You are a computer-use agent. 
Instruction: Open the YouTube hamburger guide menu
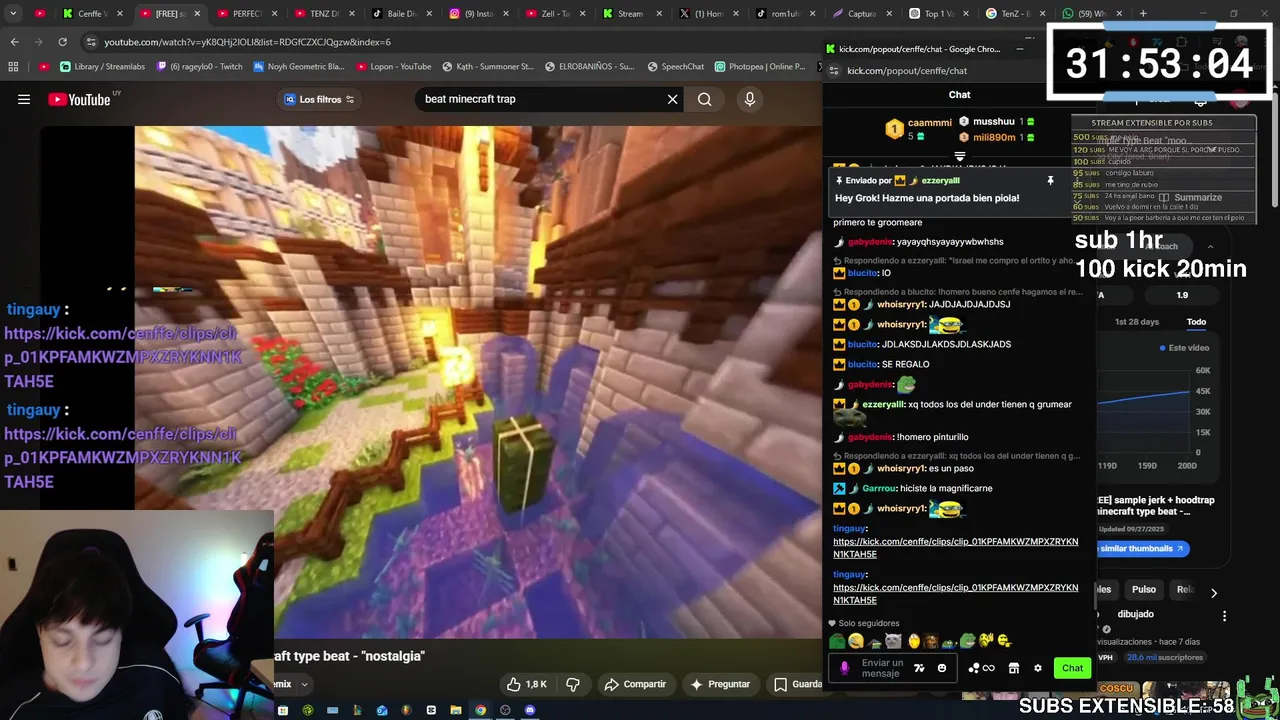point(24,99)
